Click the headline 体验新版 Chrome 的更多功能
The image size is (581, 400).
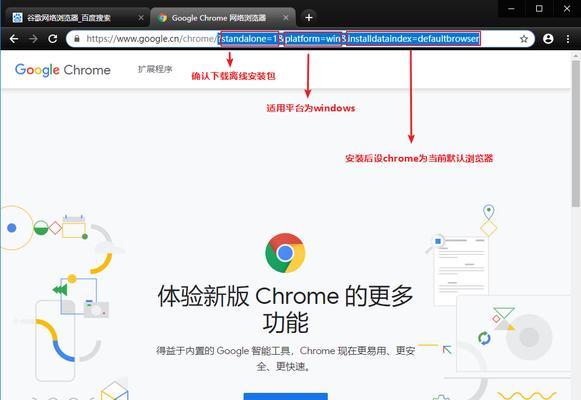click(285, 309)
